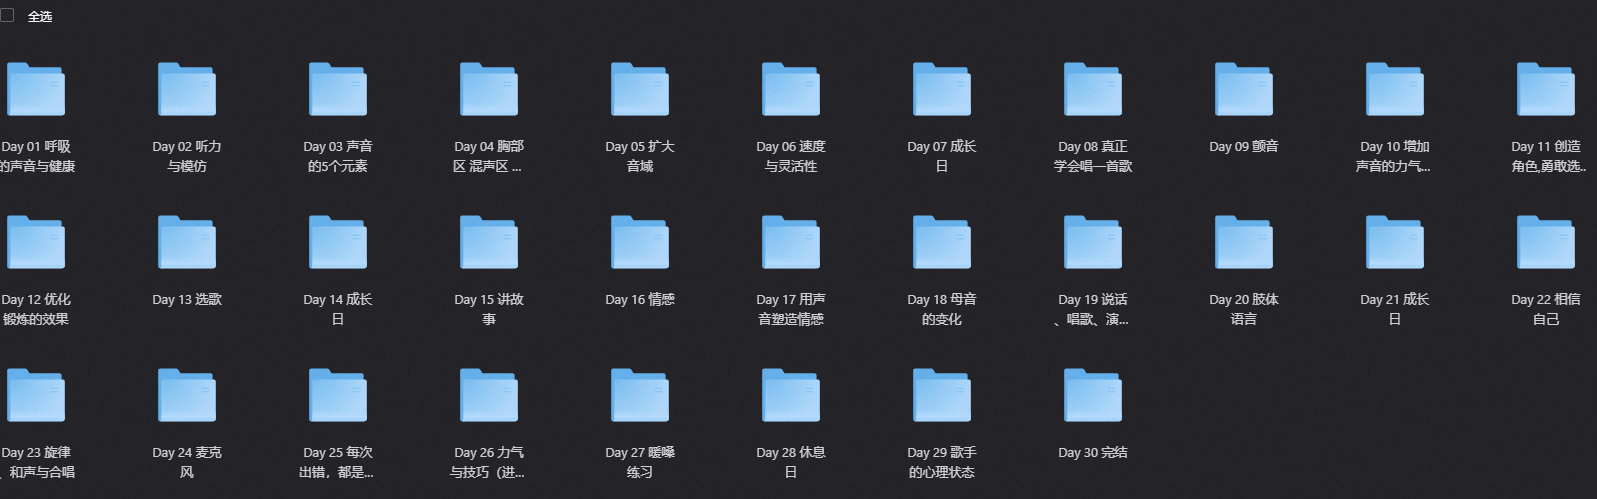Open the Day 14 成长日 folder icon
Screen dimensions: 1597x499
(x=338, y=242)
